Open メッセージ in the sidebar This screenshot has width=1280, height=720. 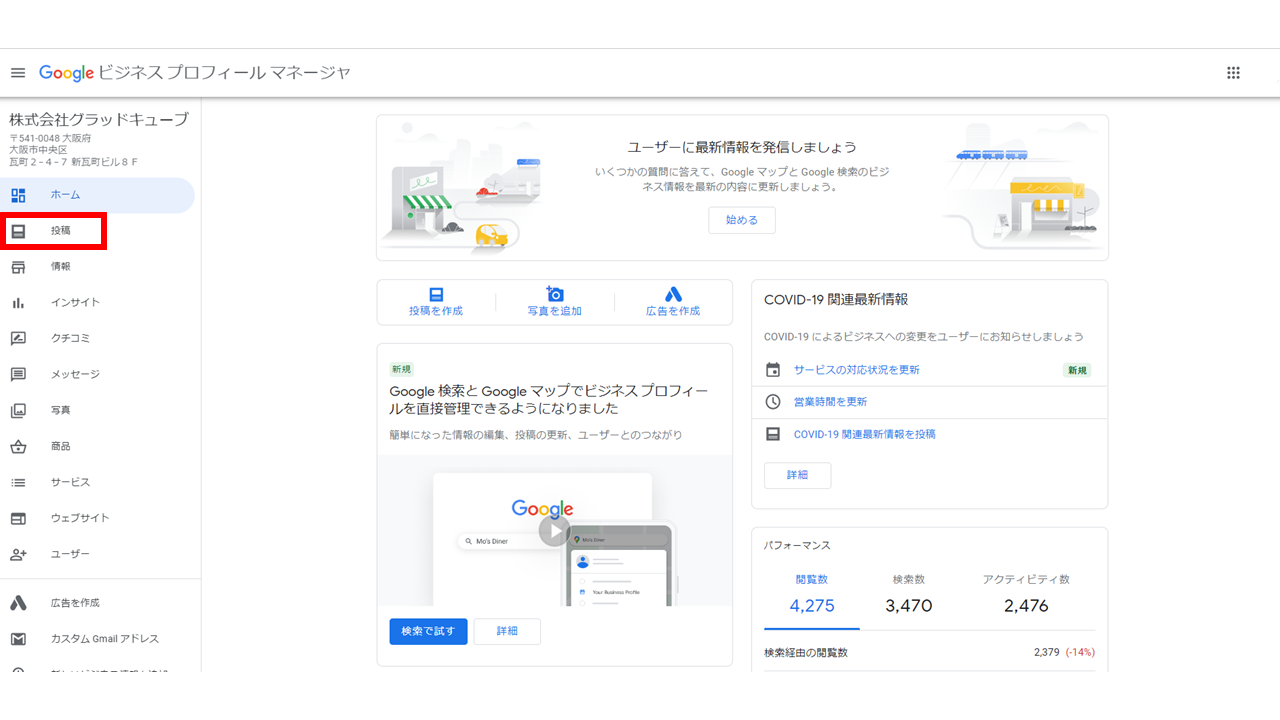(x=97, y=375)
